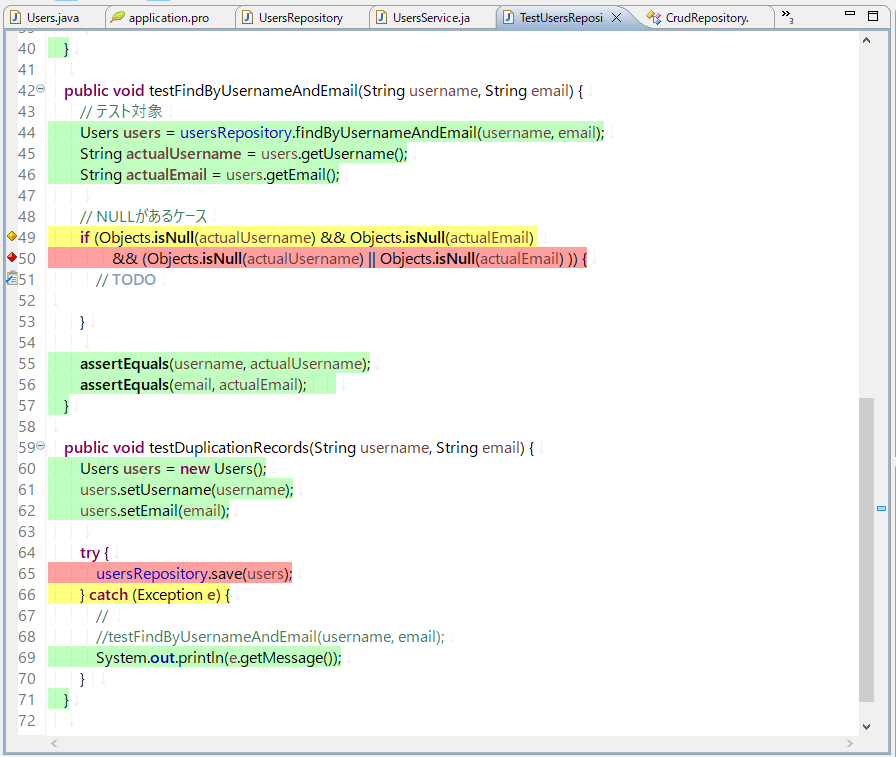This screenshot has width=896, height=757.
Task: Click Java file icon on TestUsersReposi tab
Action: 508,18
